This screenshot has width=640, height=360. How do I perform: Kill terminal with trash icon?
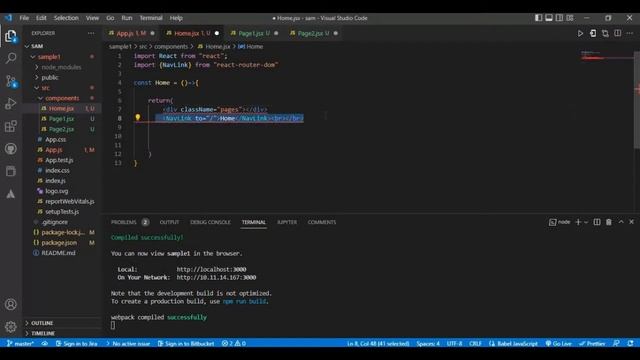(x=609, y=222)
